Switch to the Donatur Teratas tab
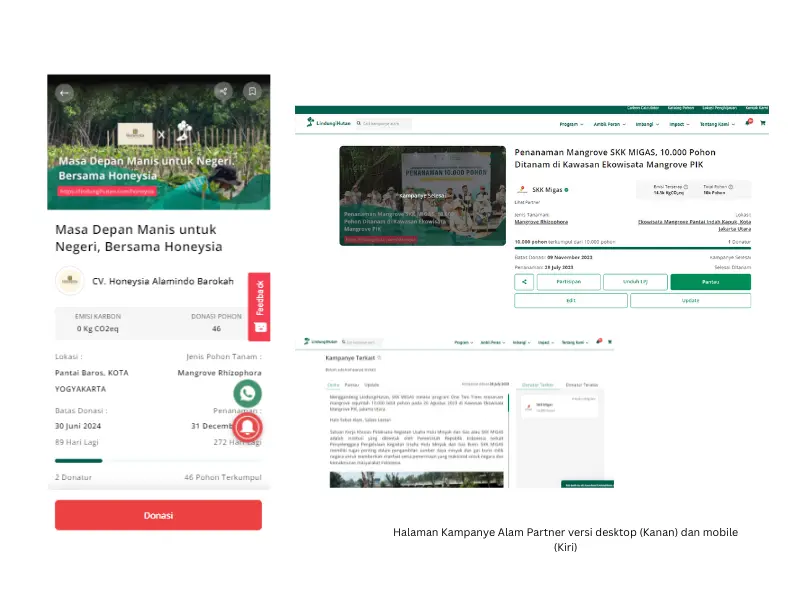The image size is (800, 600). [582, 385]
